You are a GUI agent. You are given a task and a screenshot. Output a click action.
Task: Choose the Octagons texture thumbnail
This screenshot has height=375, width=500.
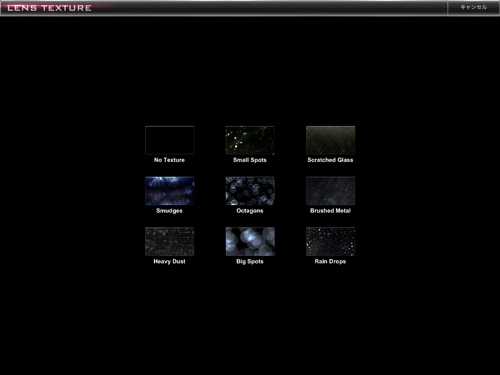click(250, 191)
